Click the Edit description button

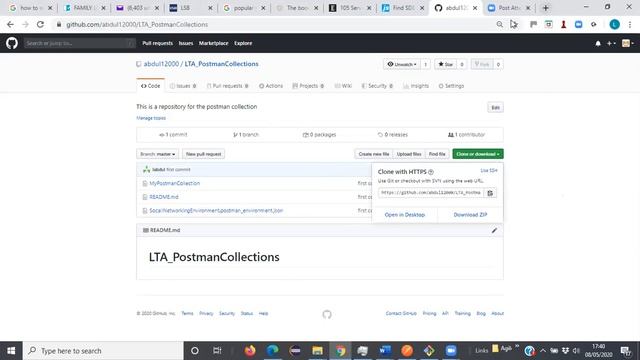496,108
